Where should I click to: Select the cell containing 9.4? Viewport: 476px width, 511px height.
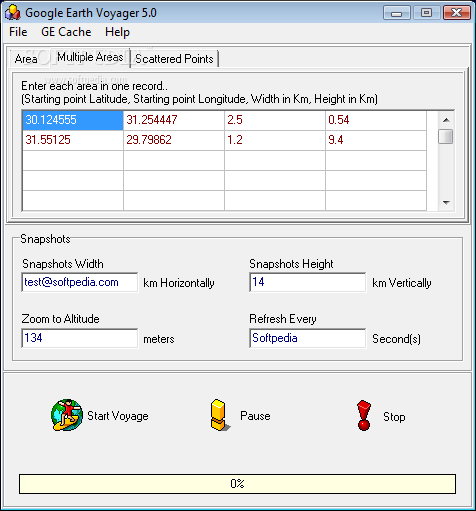[x=376, y=140]
